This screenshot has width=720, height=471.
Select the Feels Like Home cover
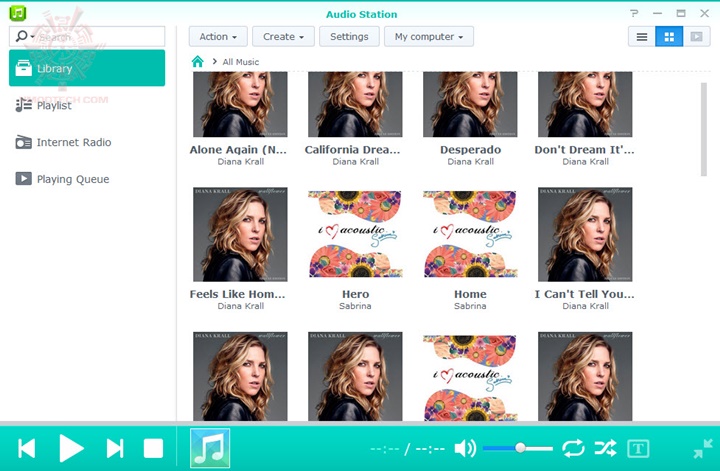pyautogui.click(x=240, y=234)
